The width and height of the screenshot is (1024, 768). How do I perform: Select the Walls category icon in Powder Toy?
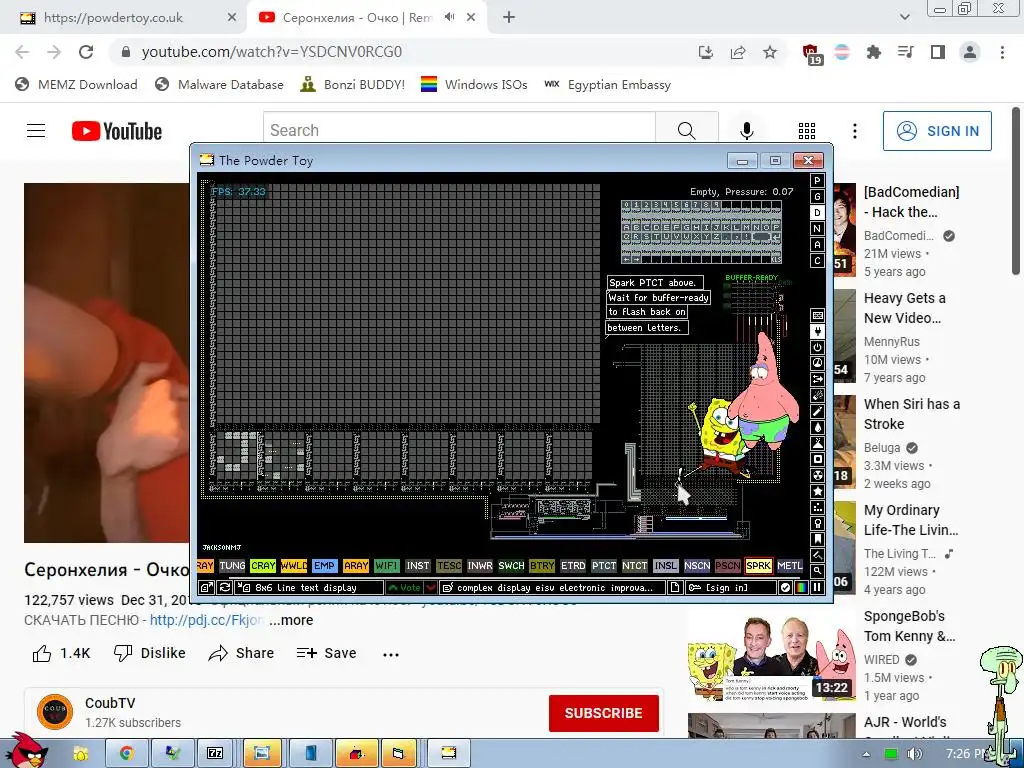coord(817,315)
